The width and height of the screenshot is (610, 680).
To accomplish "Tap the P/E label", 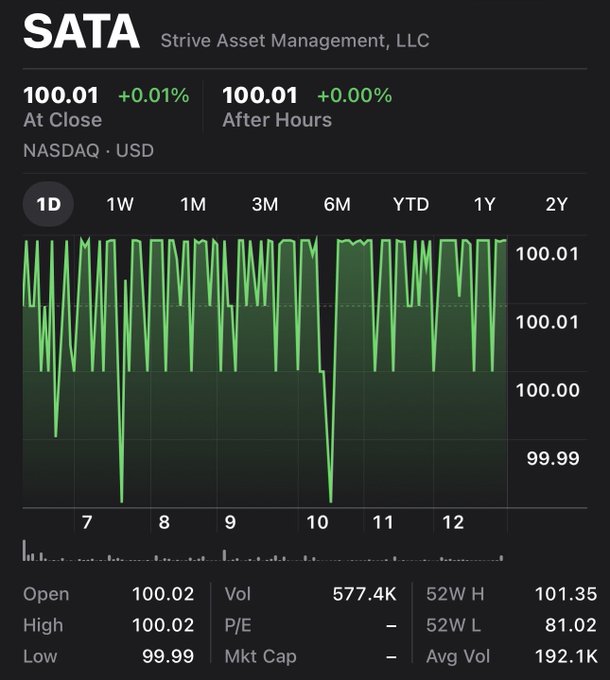I will click(x=238, y=625).
